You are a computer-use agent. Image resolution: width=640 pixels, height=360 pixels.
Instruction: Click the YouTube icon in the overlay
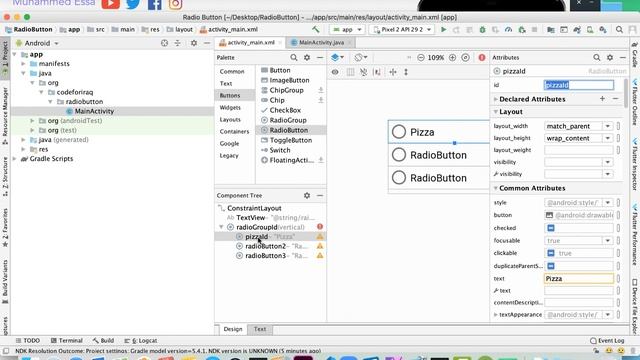[x=111, y=4]
